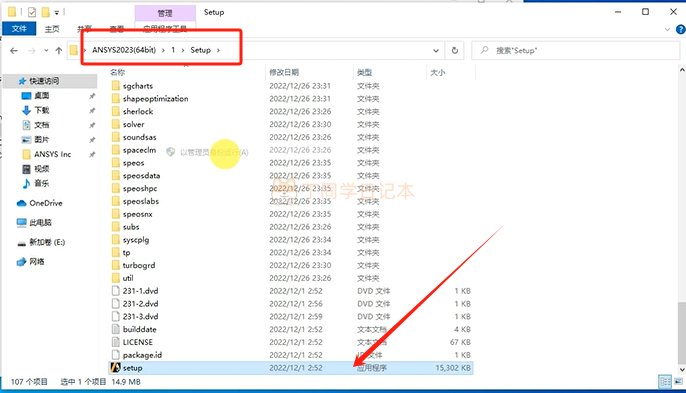Open 视频 in navigation pane
The width and height of the screenshot is (686, 393).
click(42, 169)
